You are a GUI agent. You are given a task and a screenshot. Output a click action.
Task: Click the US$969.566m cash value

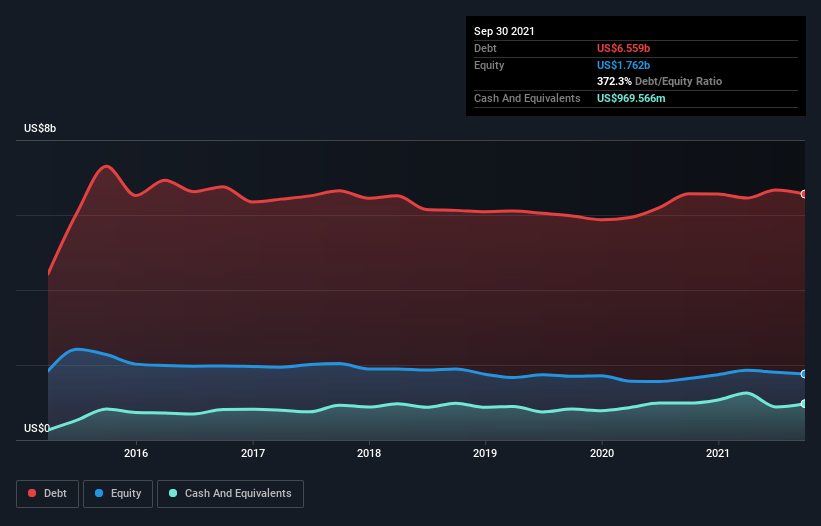[x=631, y=98]
